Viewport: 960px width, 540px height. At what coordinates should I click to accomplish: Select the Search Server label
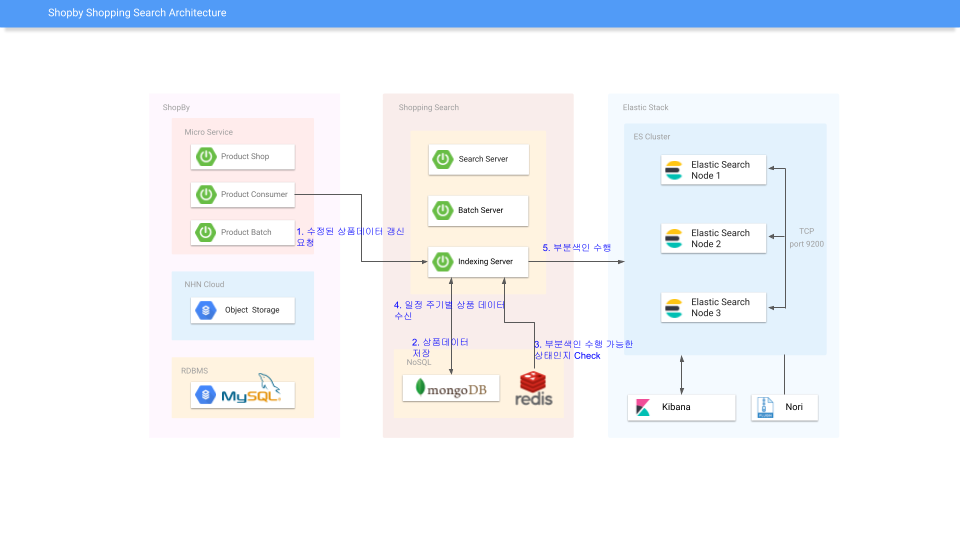click(483, 159)
